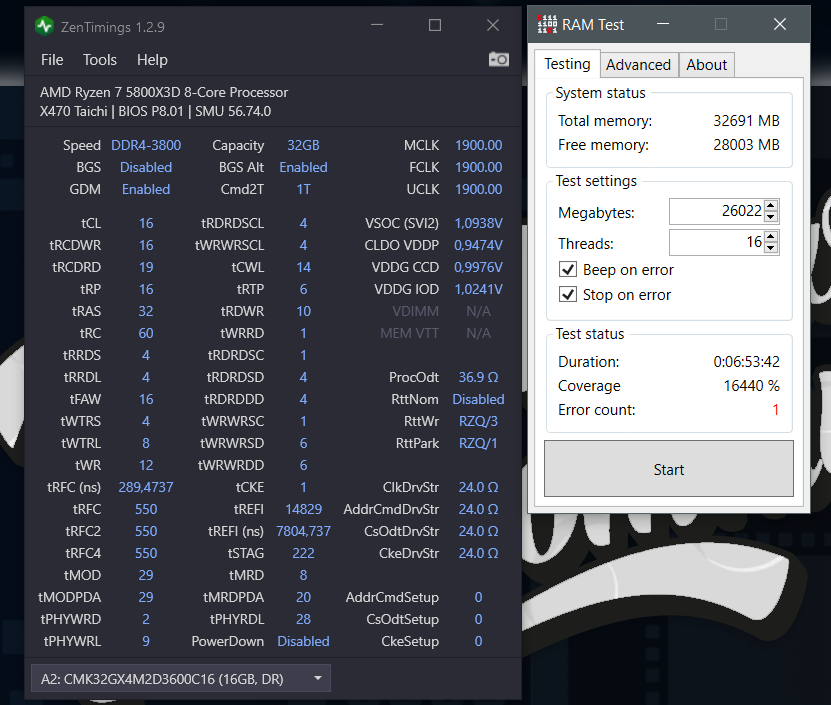This screenshot has width=831, height=705.
Task: Decrease Threads with the down arrow
Action: [771, 248]
